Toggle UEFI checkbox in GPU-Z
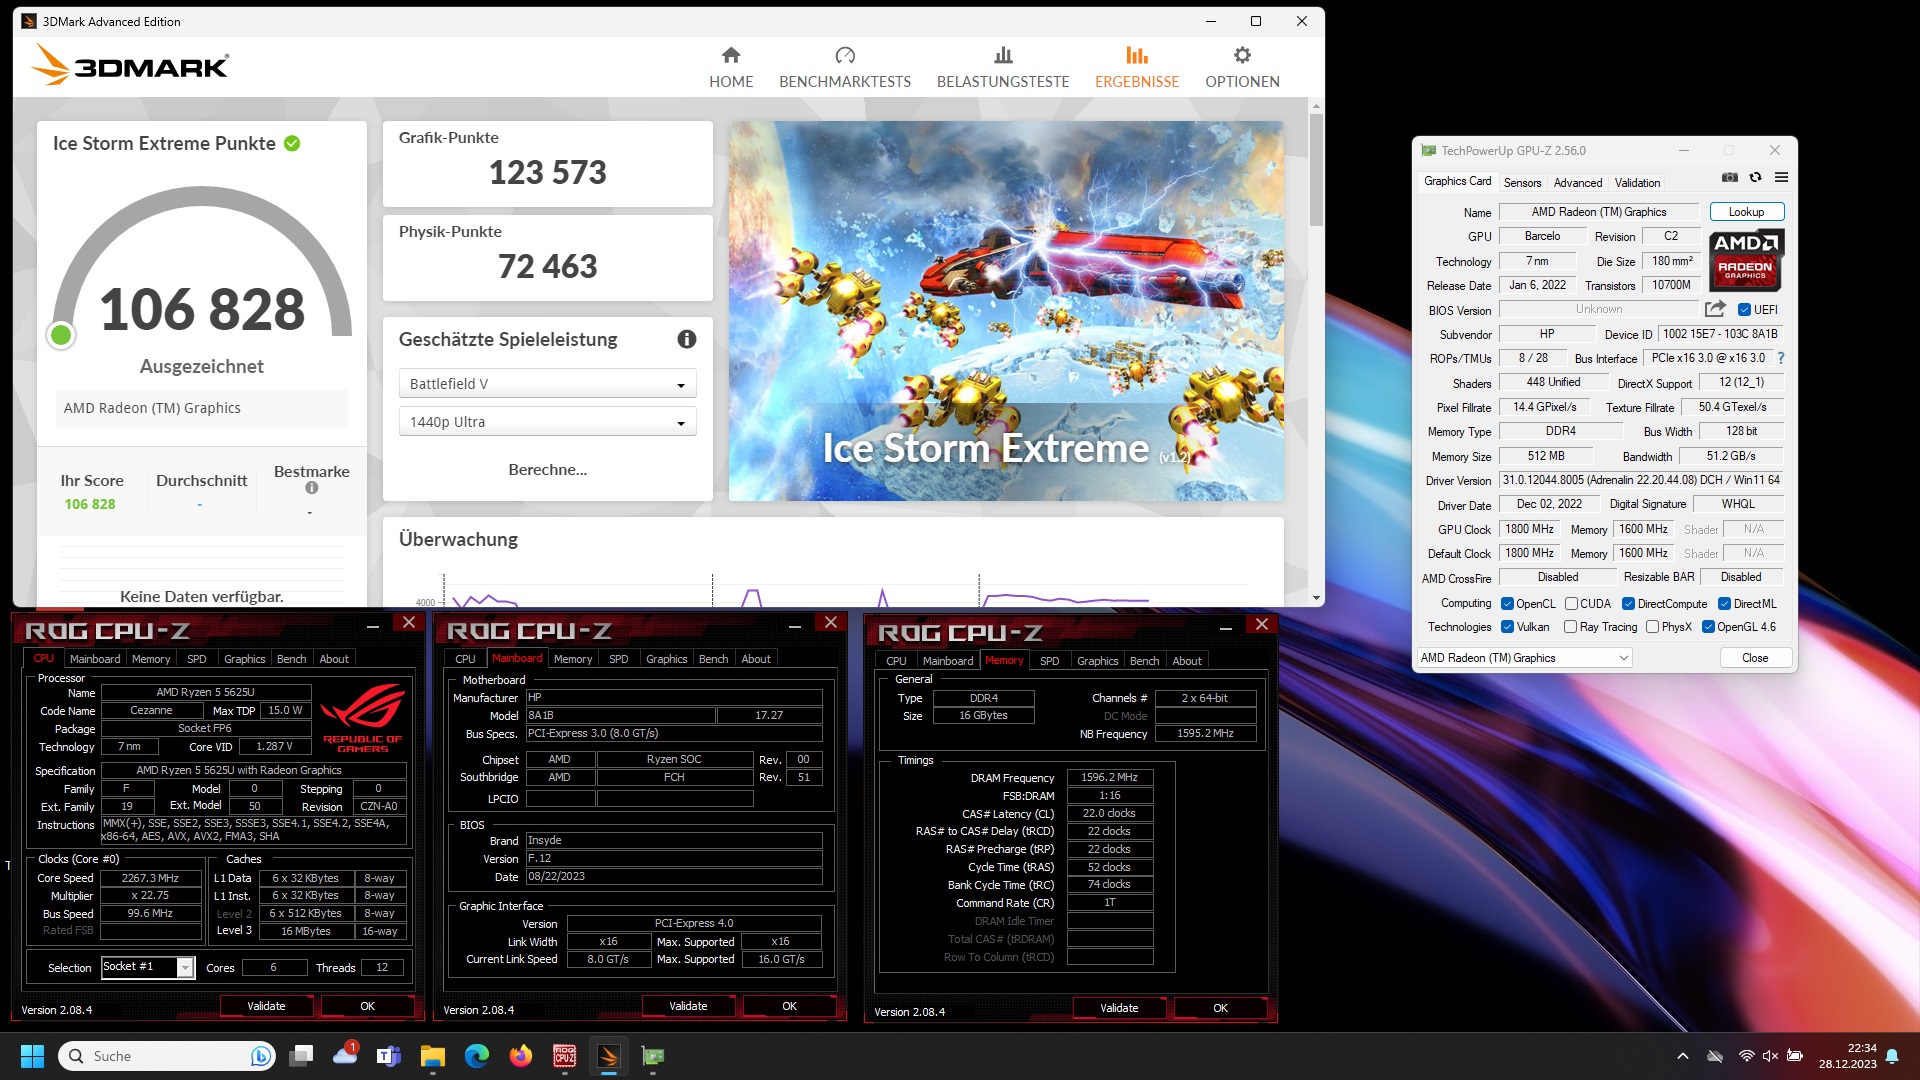The width and height of the screenshot is (1920, 1080). 1744,310
